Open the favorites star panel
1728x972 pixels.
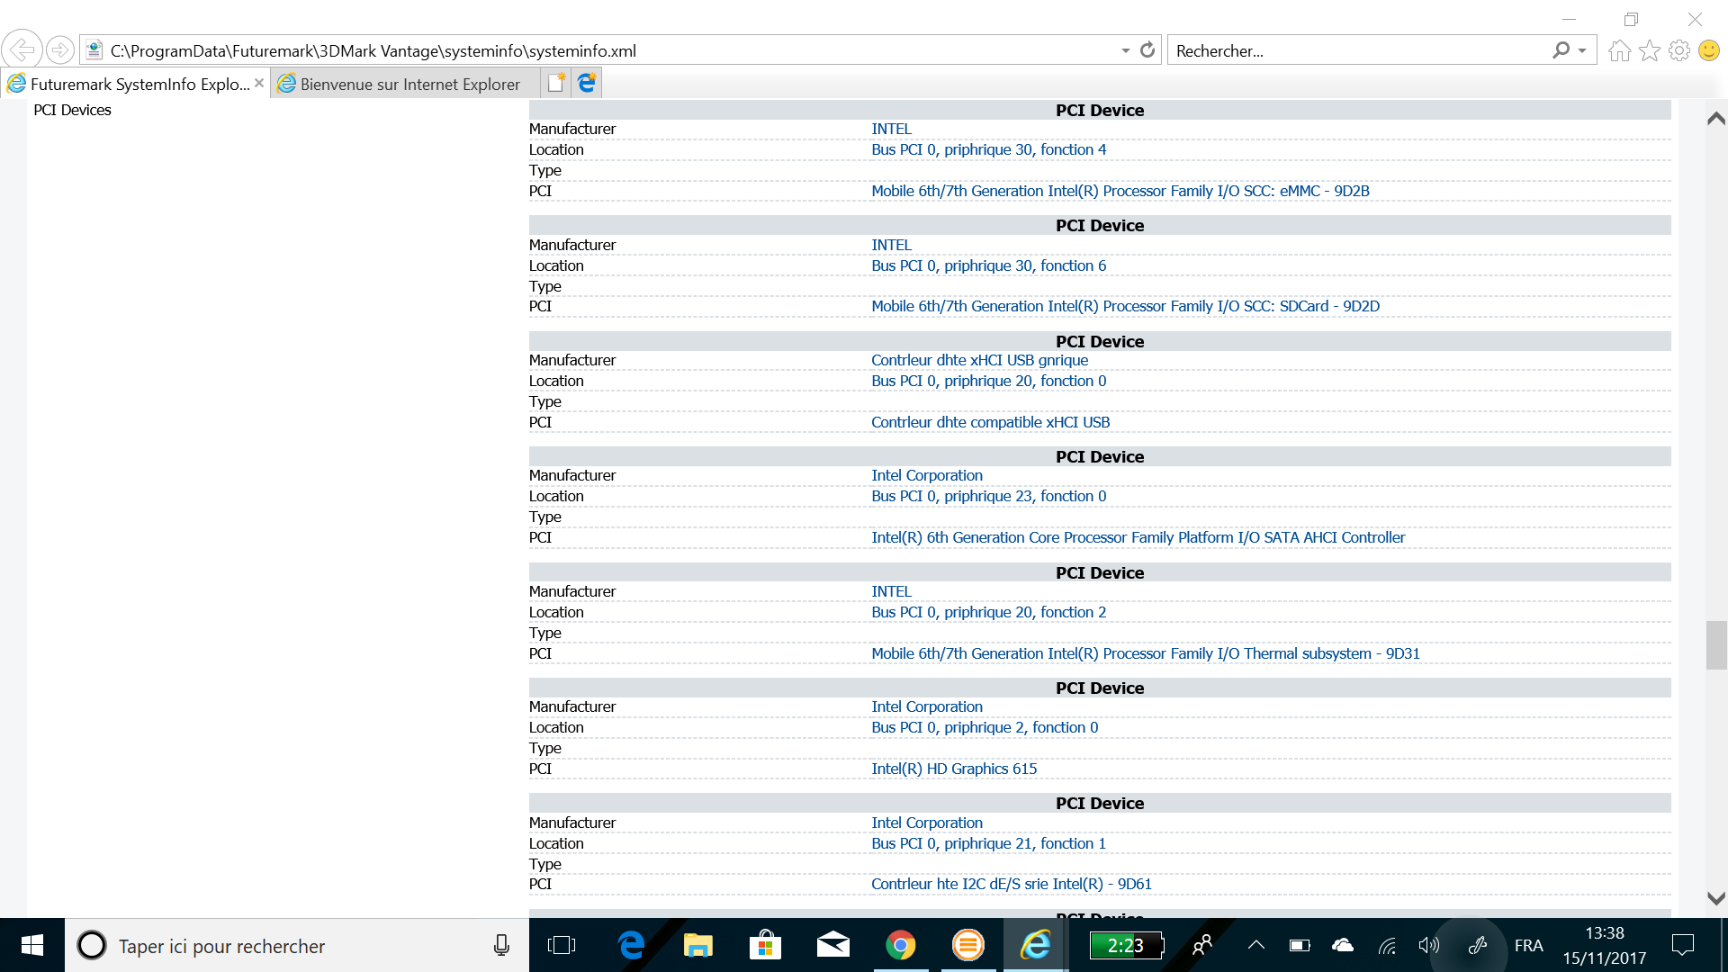click(1650, 50)
